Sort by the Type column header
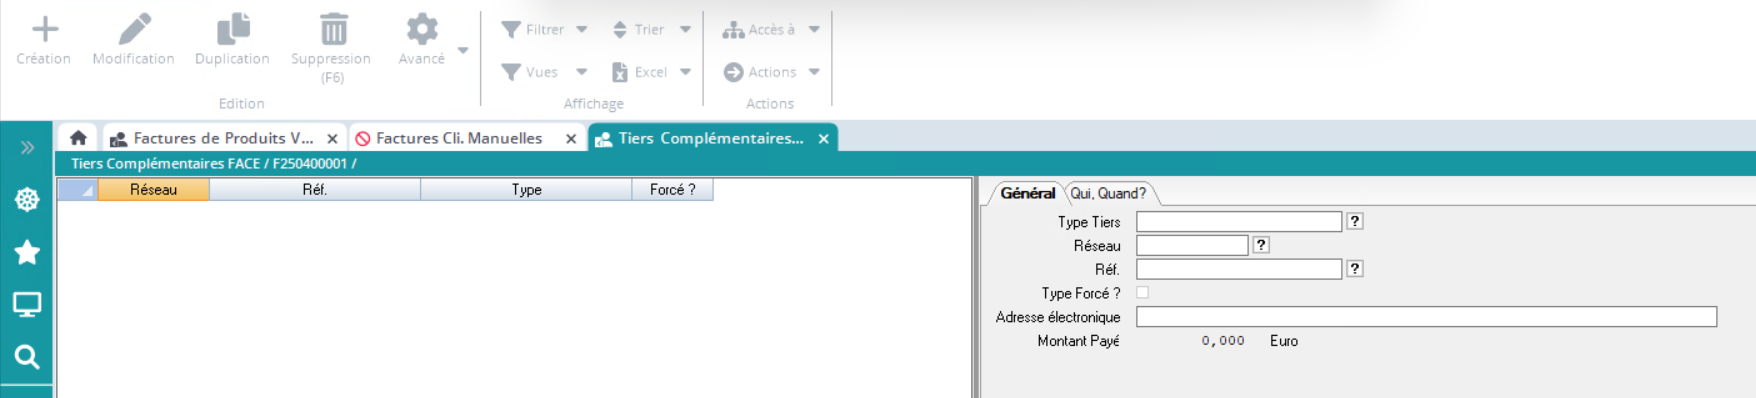This screenshot has width=1756, height=398. (x=526, y=189)
